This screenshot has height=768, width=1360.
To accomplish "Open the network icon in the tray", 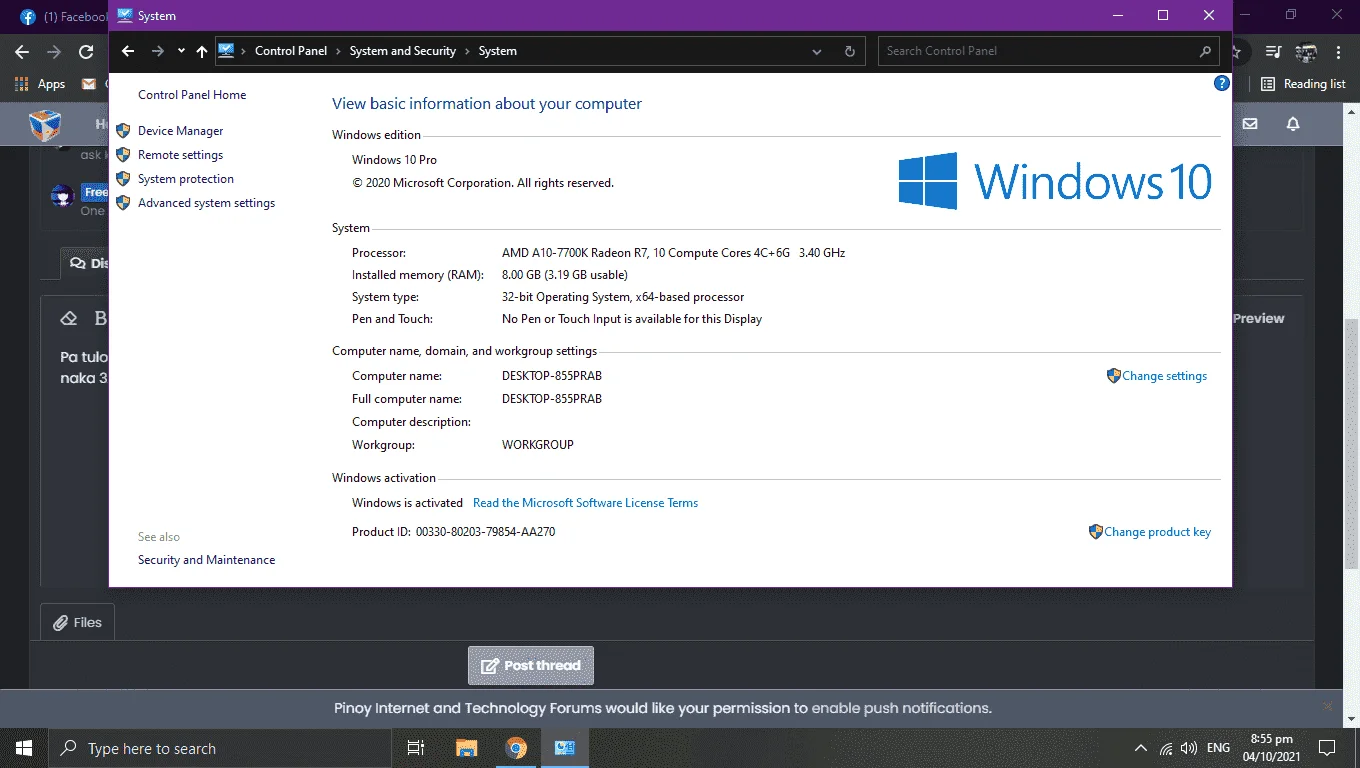I will tap(1166, 748).
